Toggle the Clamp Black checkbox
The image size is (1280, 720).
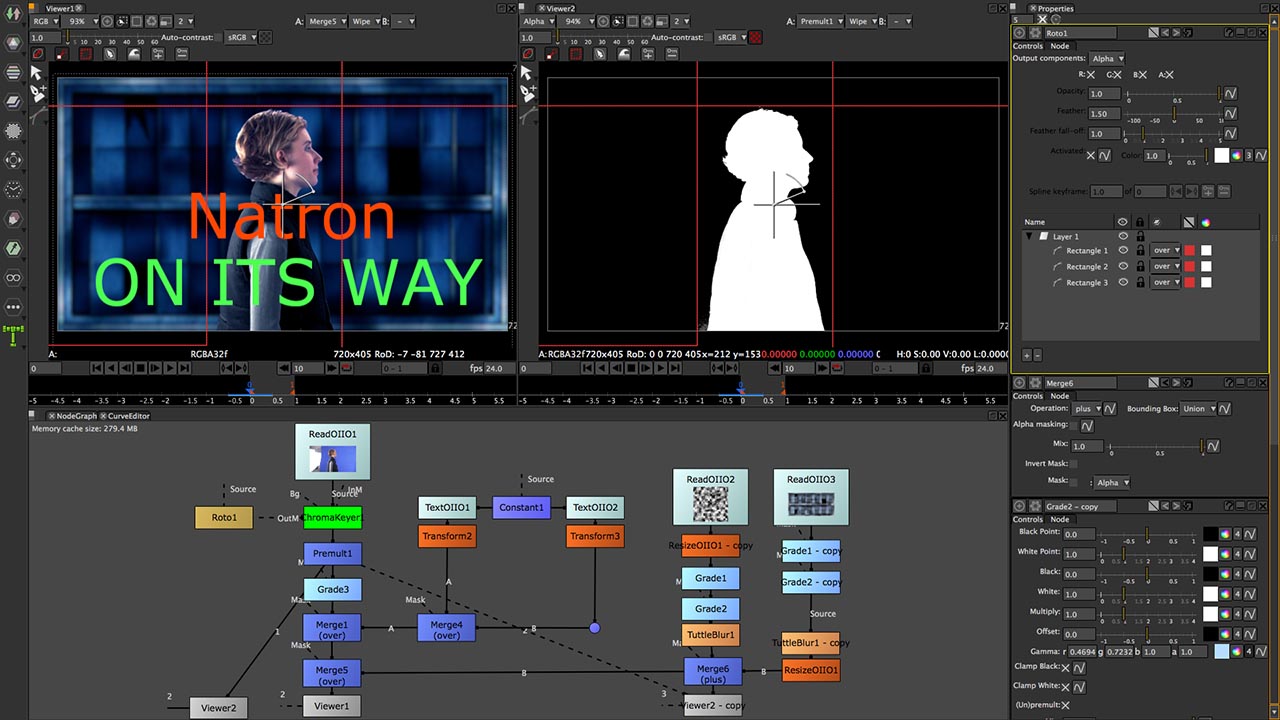pos(1066,667)
